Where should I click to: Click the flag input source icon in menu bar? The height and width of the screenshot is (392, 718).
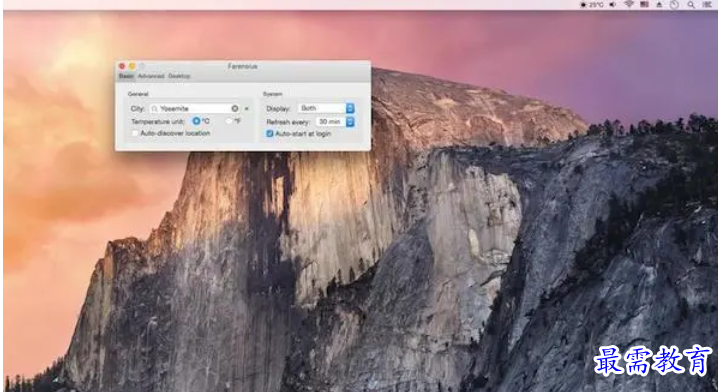[645, 5]
